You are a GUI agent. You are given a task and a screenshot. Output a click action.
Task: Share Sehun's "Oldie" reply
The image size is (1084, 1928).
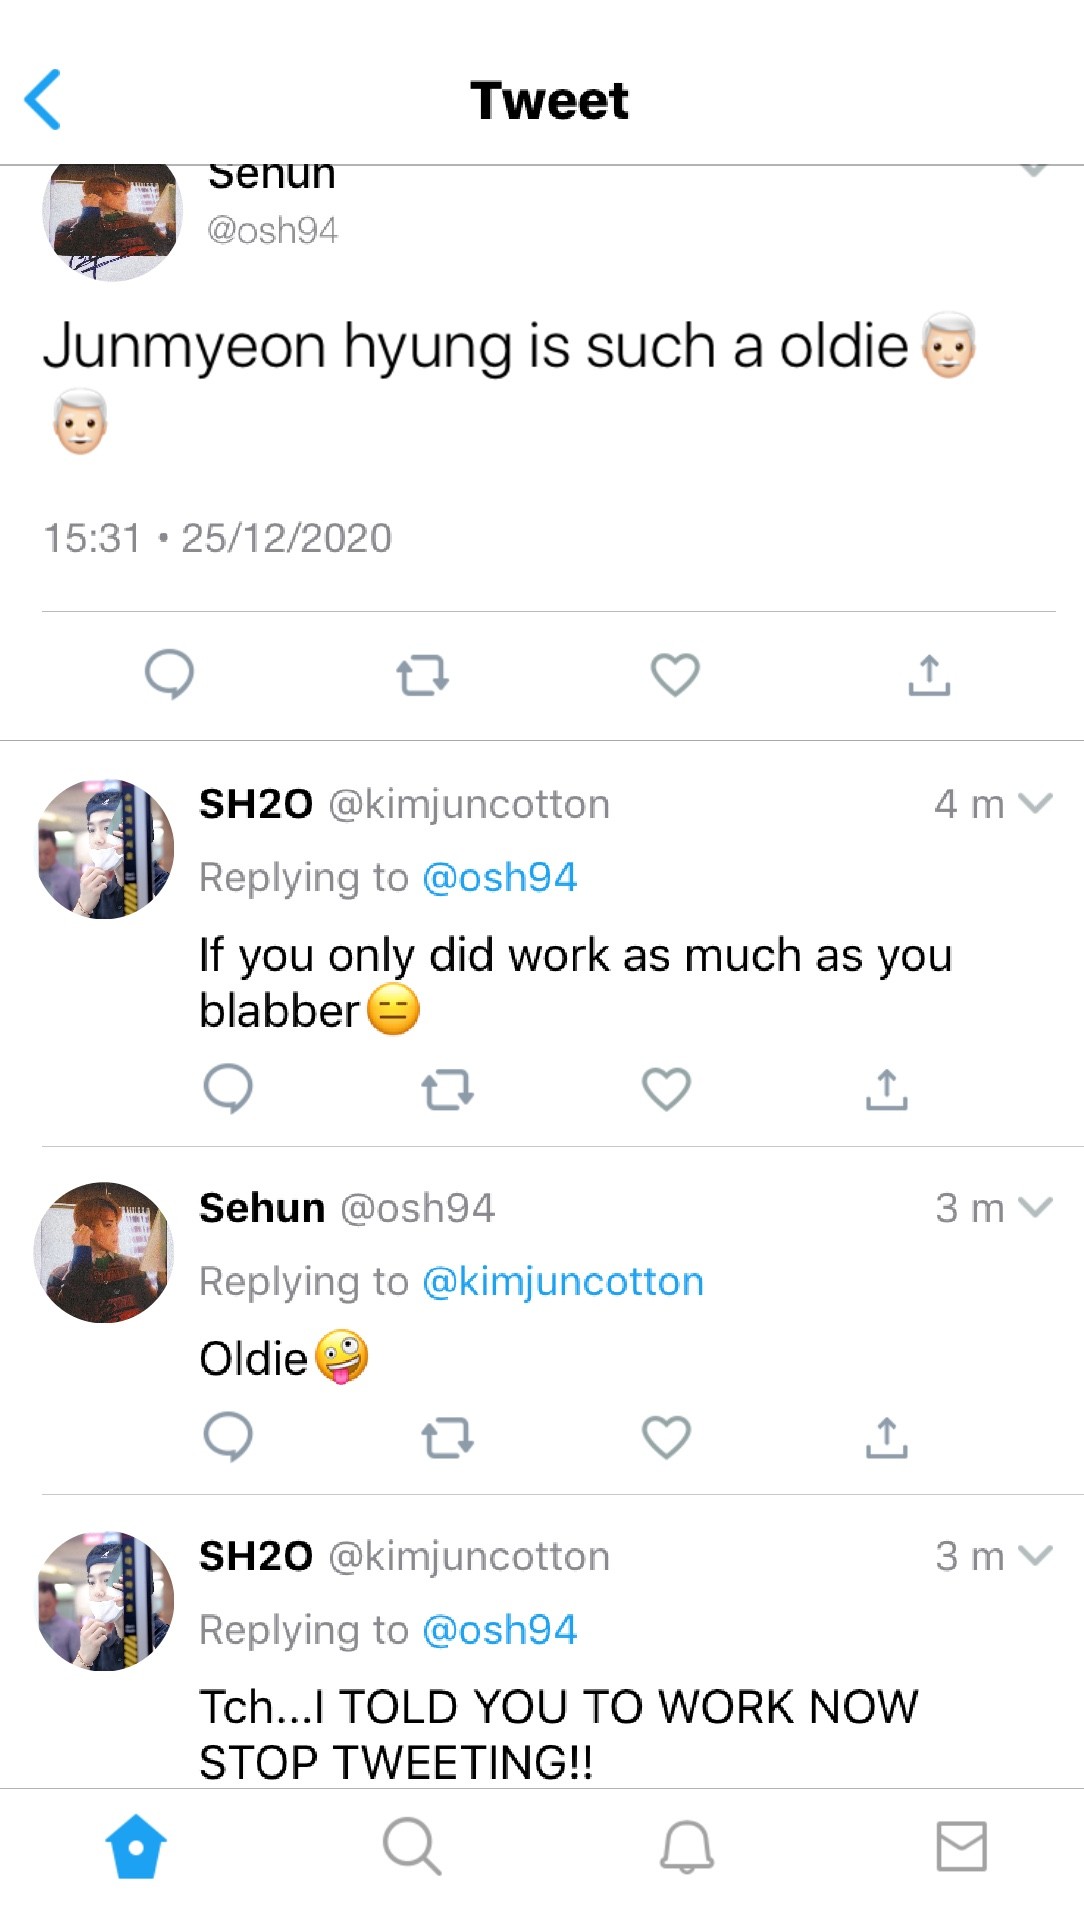(x=886, y=1438)
